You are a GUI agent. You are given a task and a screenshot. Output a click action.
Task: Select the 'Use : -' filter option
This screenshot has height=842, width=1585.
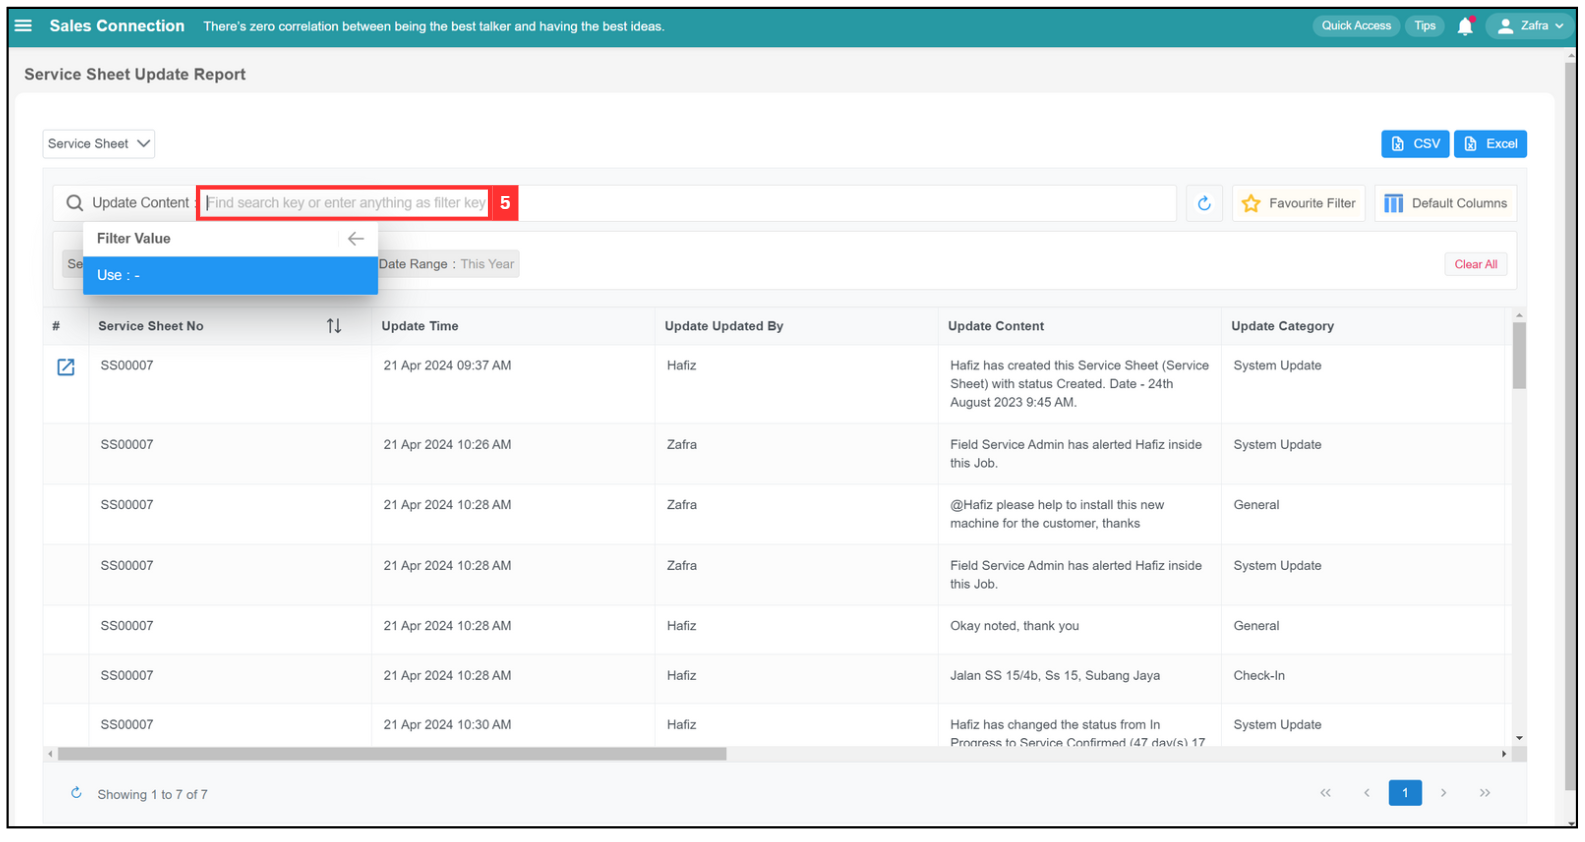[x=230, y=275]
